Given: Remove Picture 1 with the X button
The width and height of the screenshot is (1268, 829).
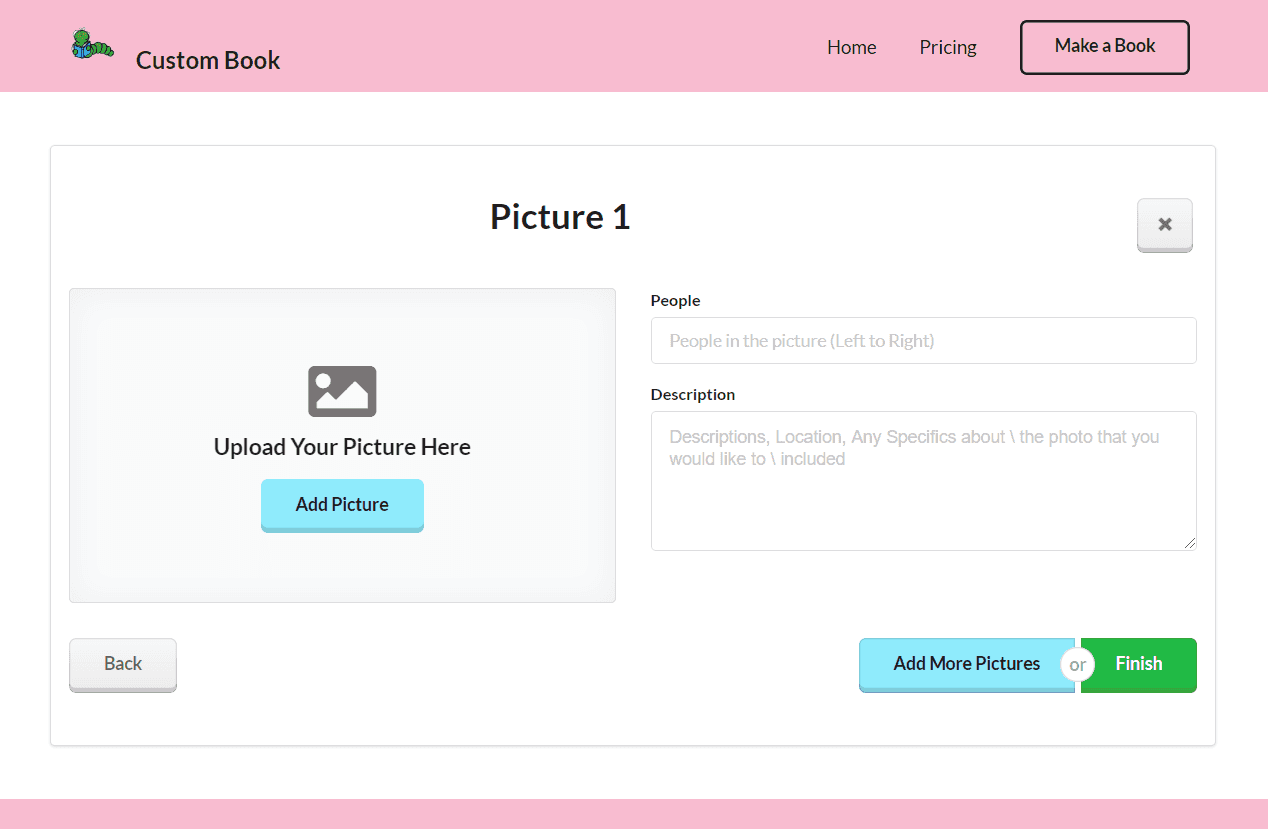Looking at the screenshot, I should [1164, 225].
